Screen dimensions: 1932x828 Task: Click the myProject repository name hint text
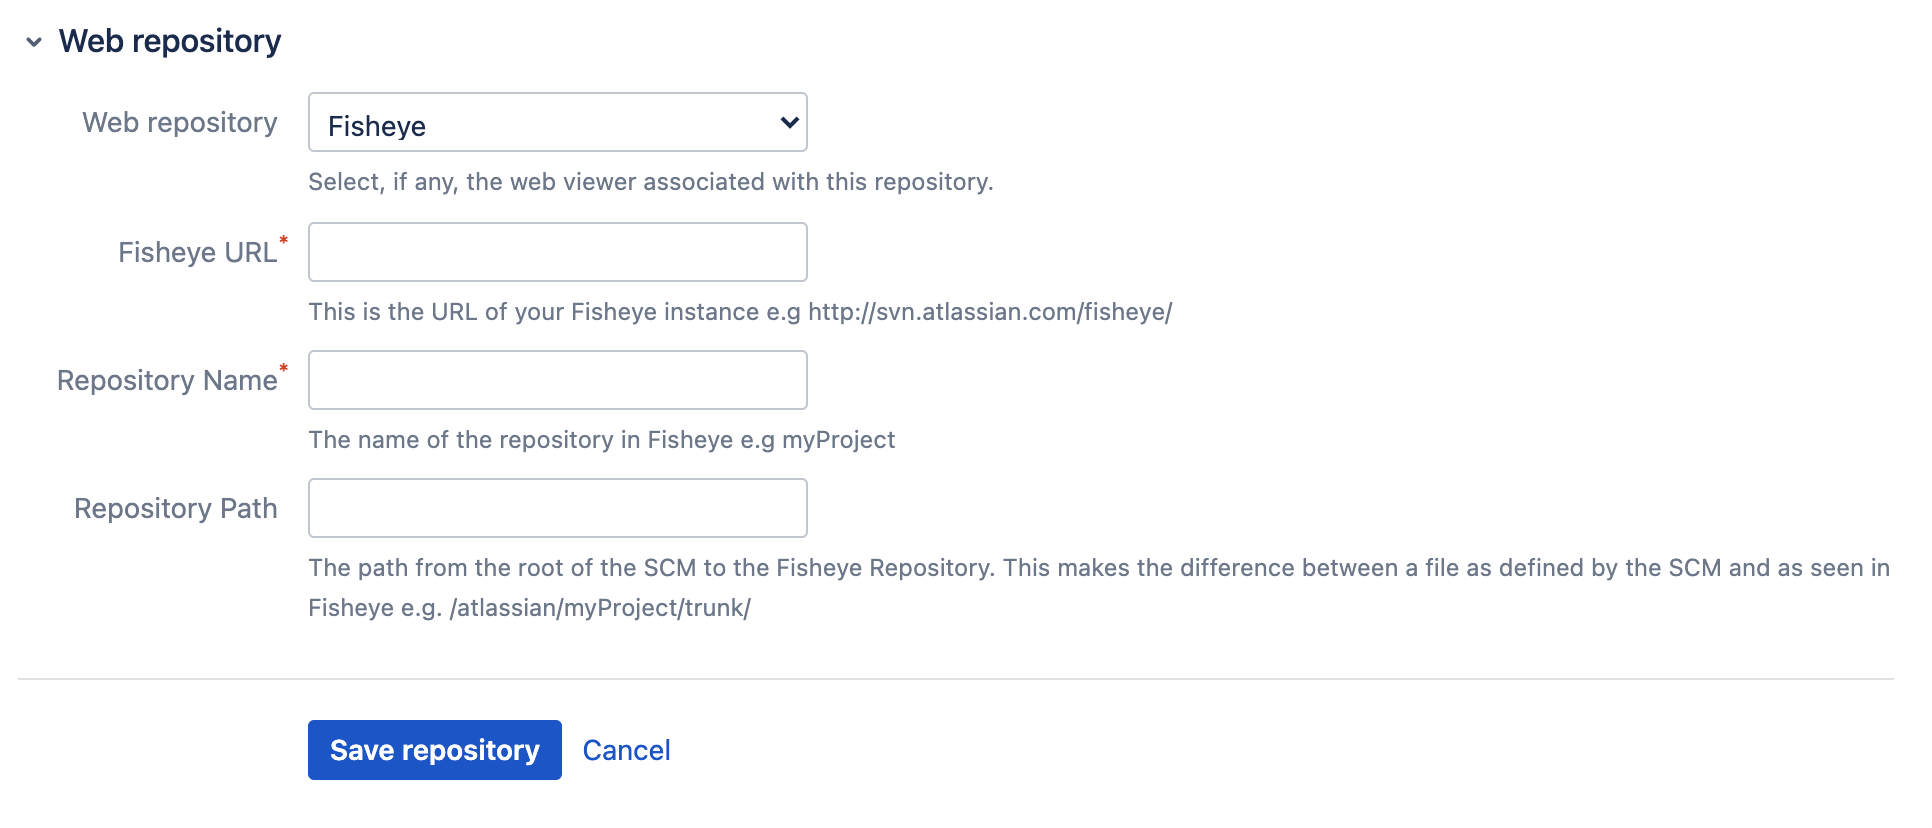(x=600, y=439)
